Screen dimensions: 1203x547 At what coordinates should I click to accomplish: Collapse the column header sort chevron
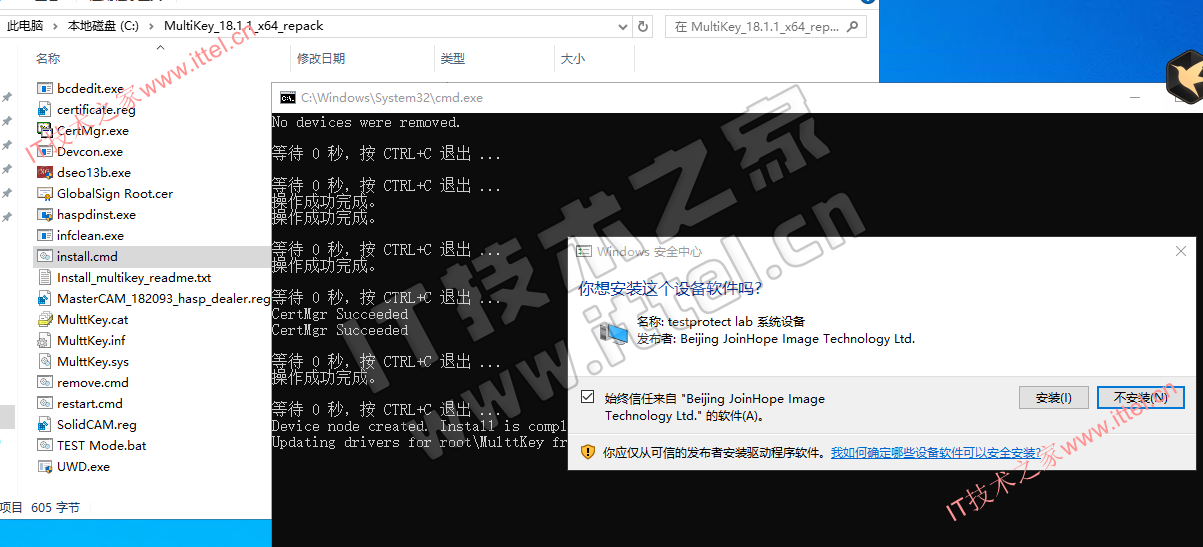[x=162, y=47]
